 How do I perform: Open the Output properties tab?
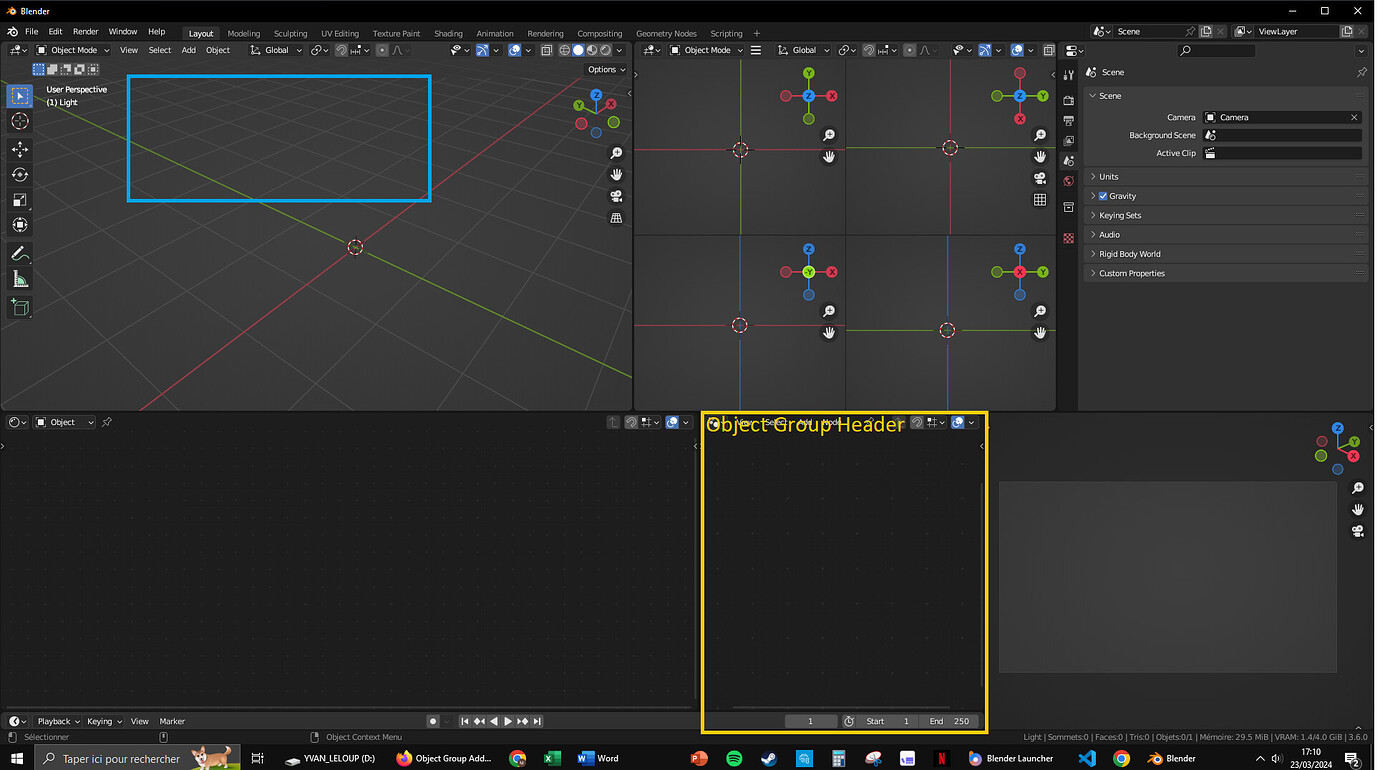tap(1068, 121)
